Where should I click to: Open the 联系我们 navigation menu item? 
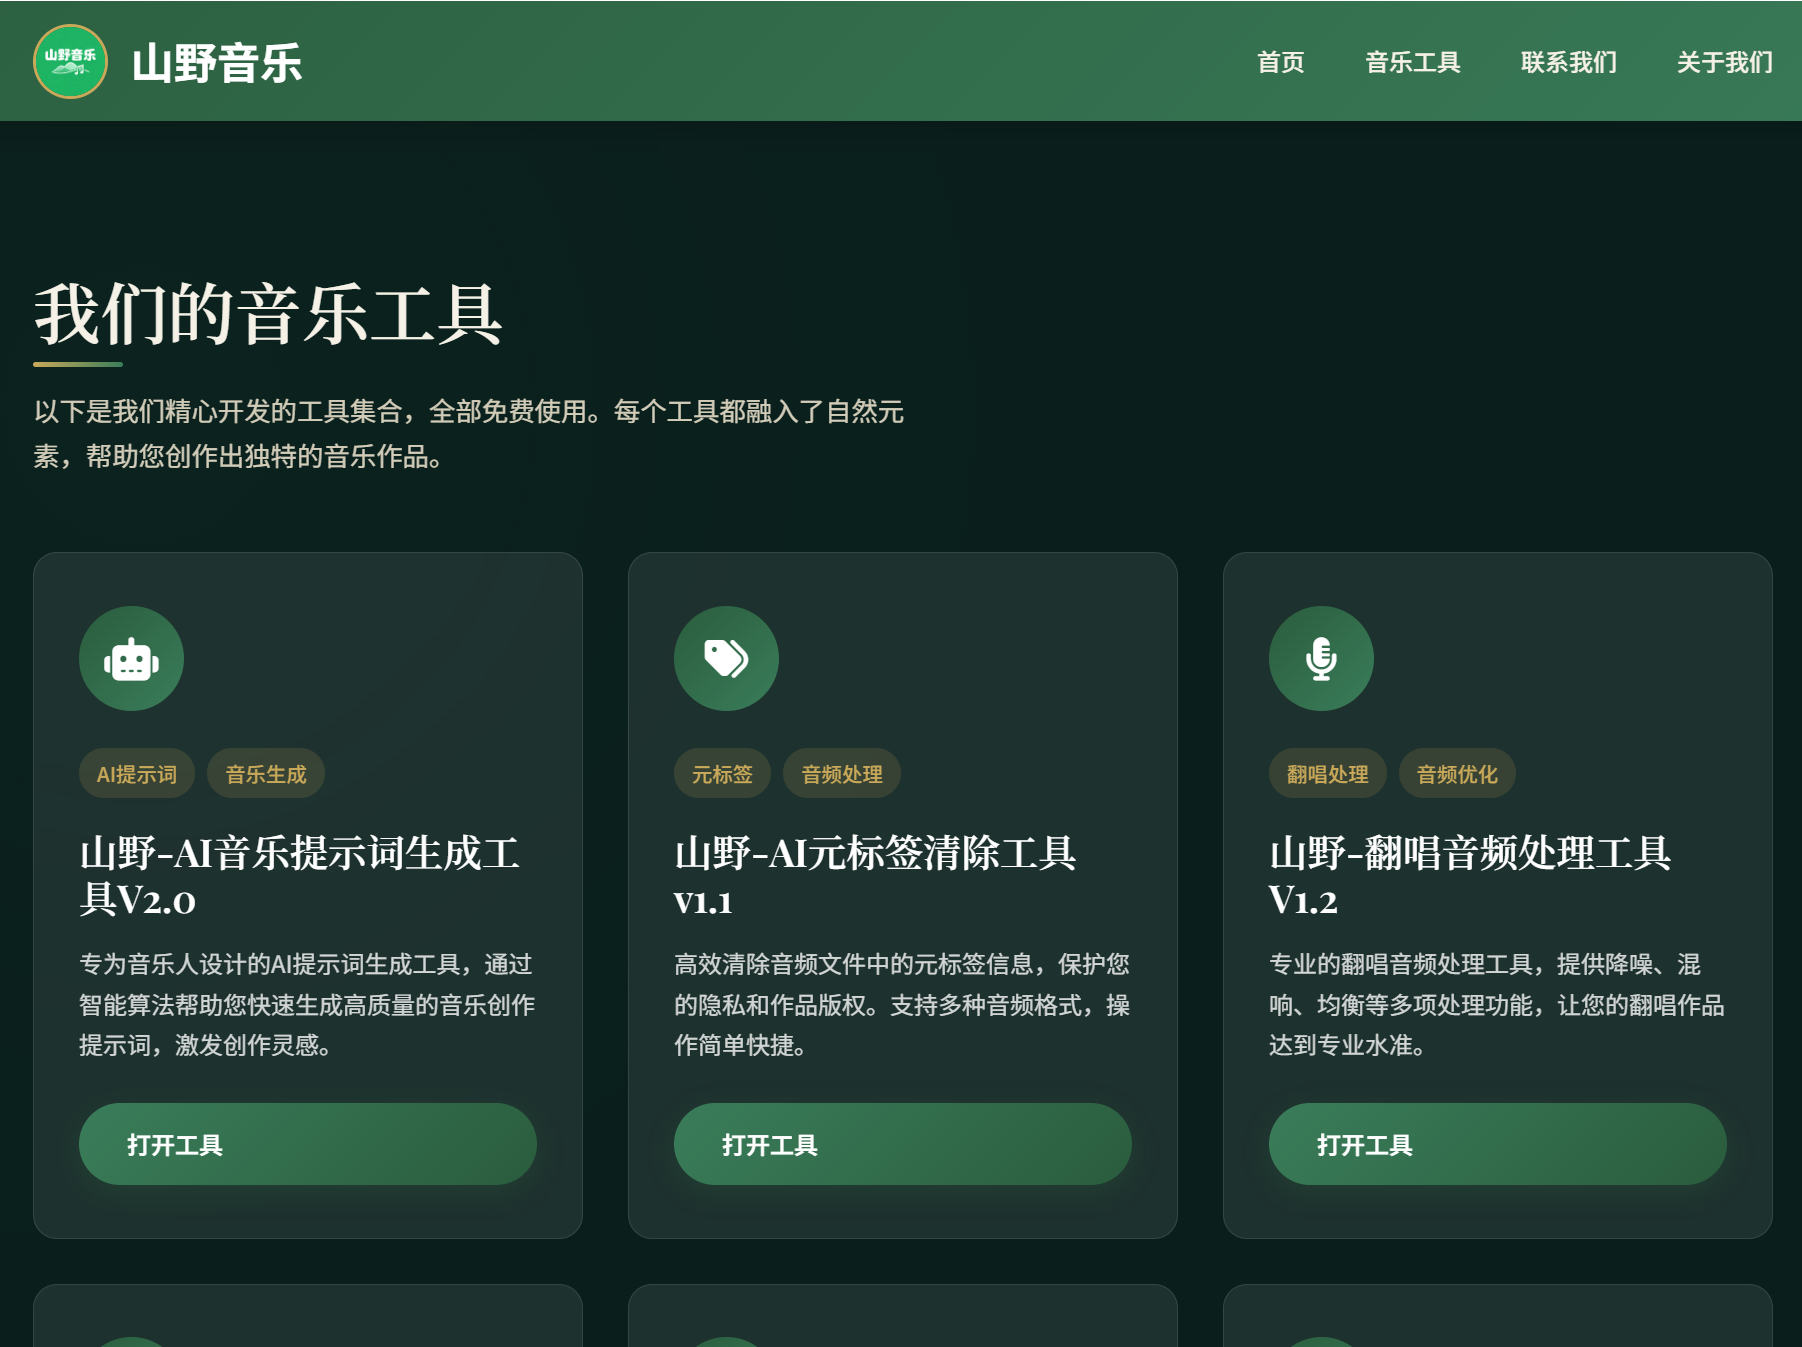(x=1568, y=63)
